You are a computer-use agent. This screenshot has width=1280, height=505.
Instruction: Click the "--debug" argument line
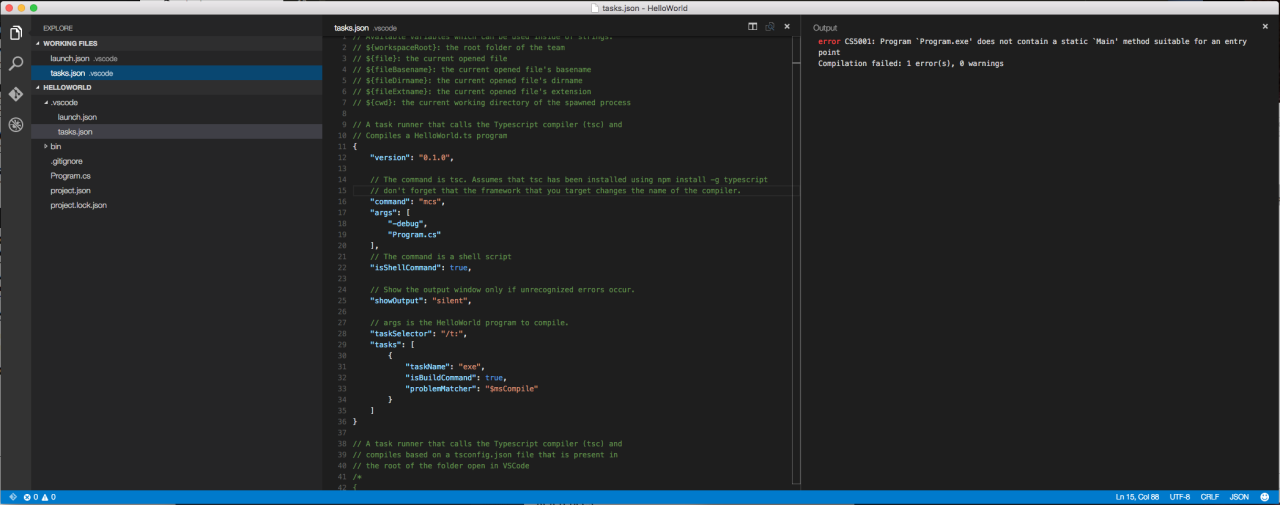click(407, 223)
